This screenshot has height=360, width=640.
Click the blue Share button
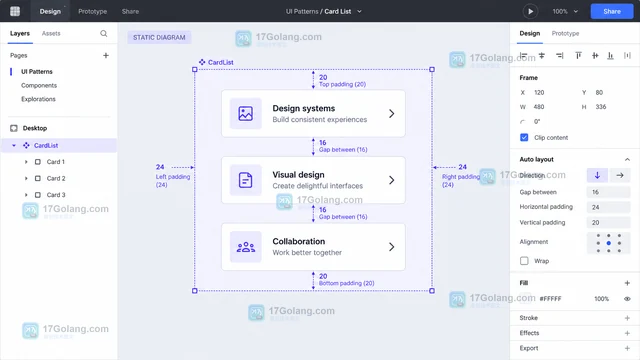[612, 11]
